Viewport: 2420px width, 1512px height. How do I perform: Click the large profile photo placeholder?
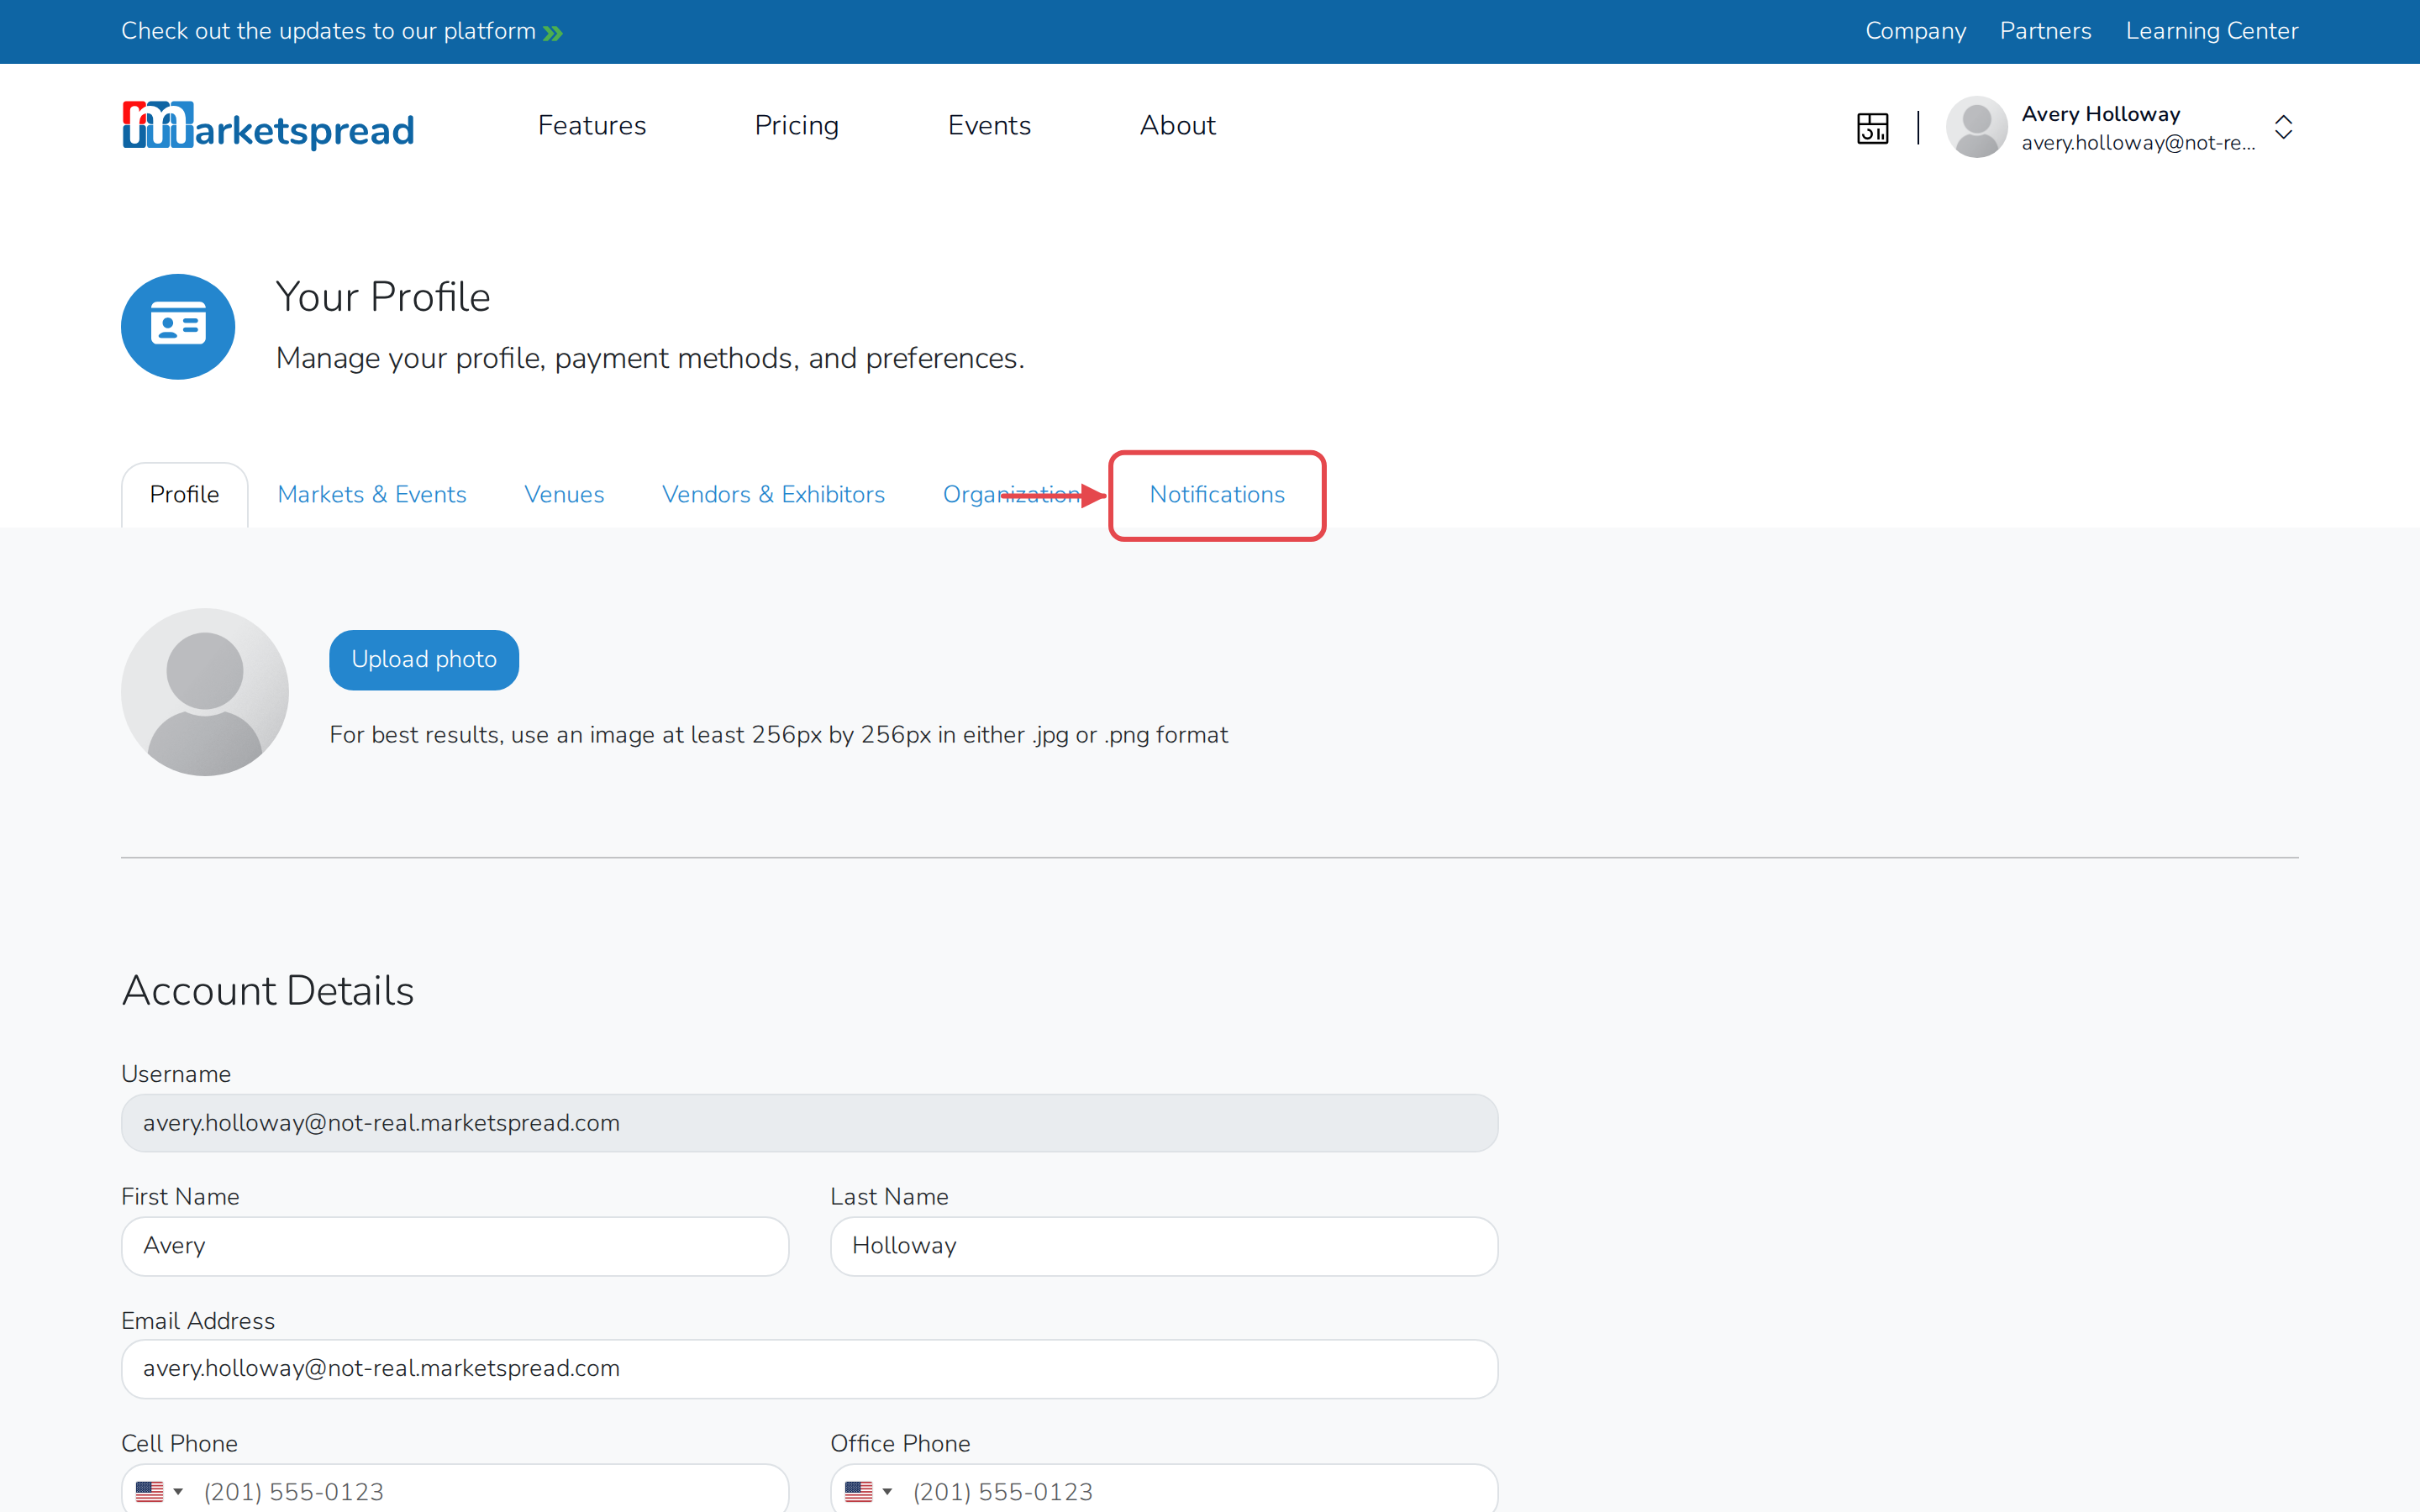click(x=205, y=692)
